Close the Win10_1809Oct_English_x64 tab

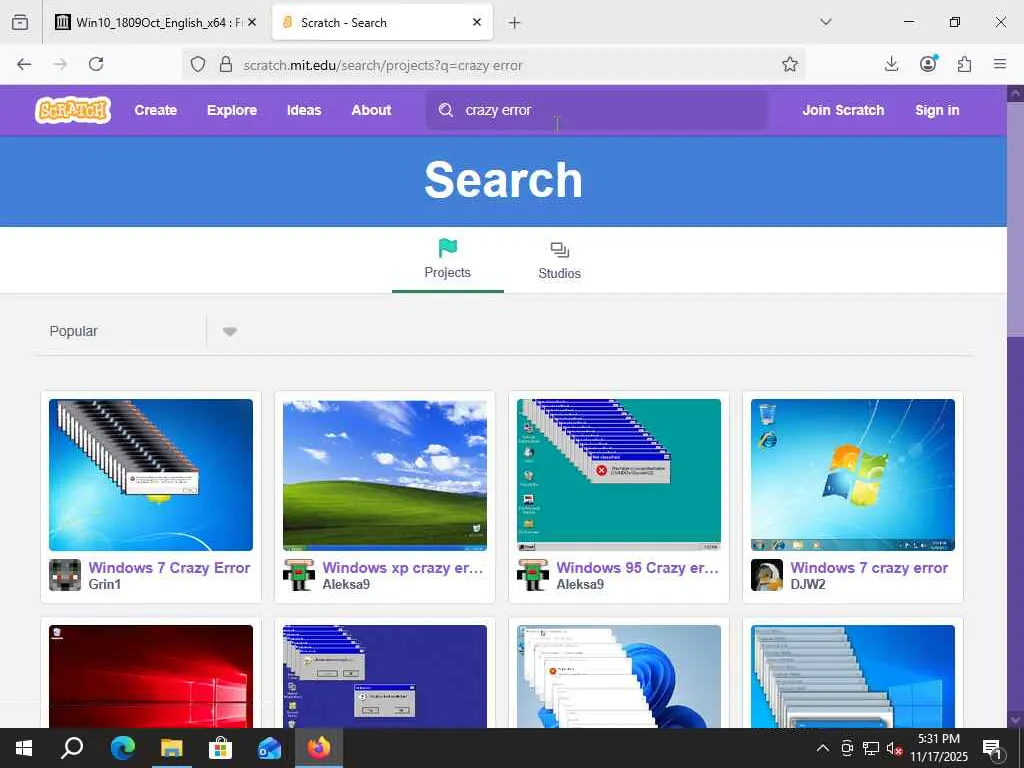pos(252,22)
